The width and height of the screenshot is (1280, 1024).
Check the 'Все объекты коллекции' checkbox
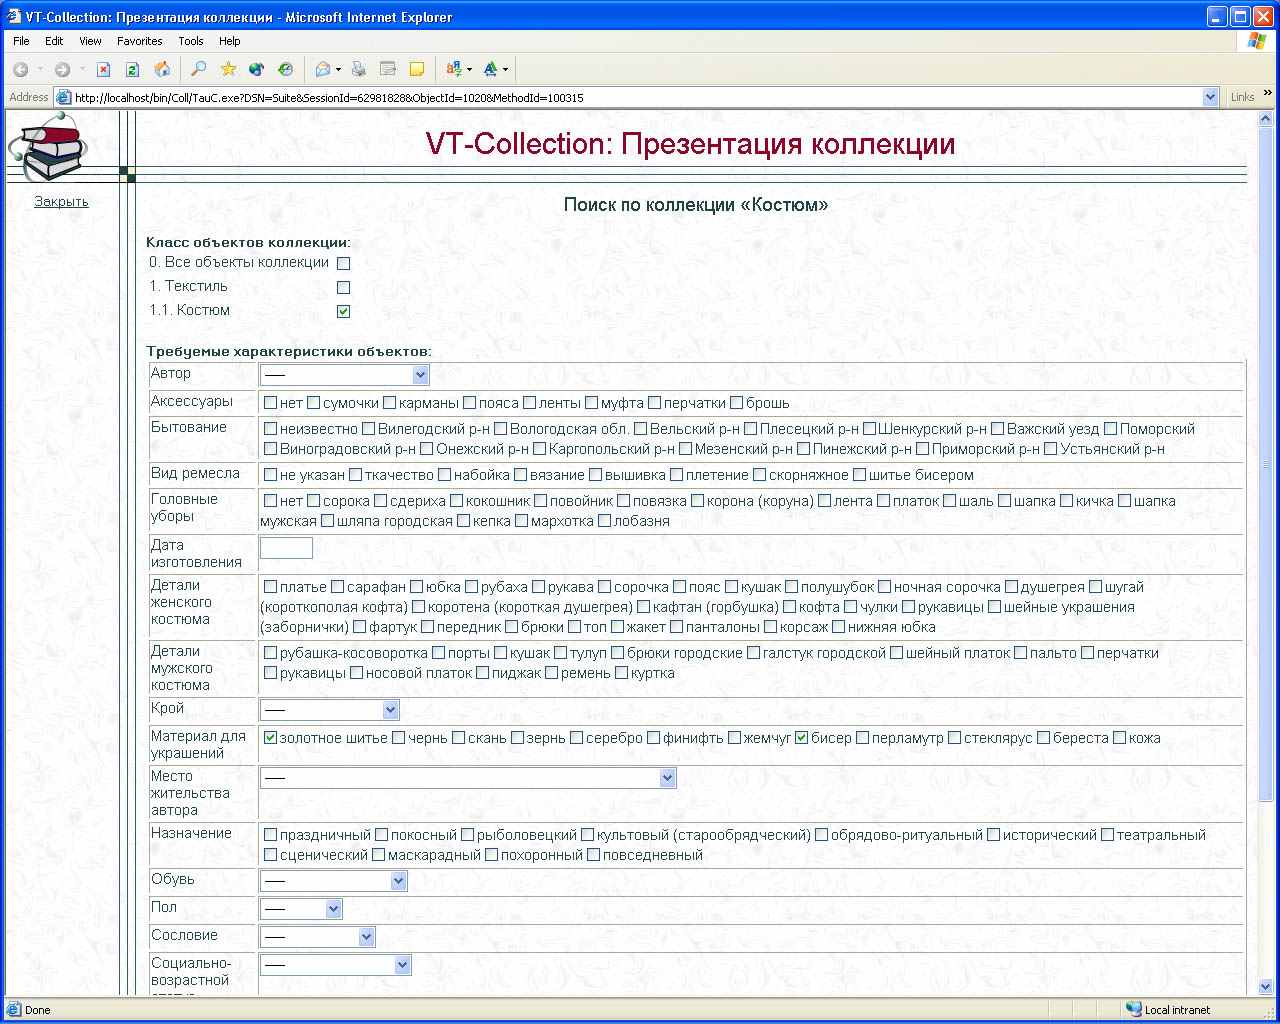343,264
